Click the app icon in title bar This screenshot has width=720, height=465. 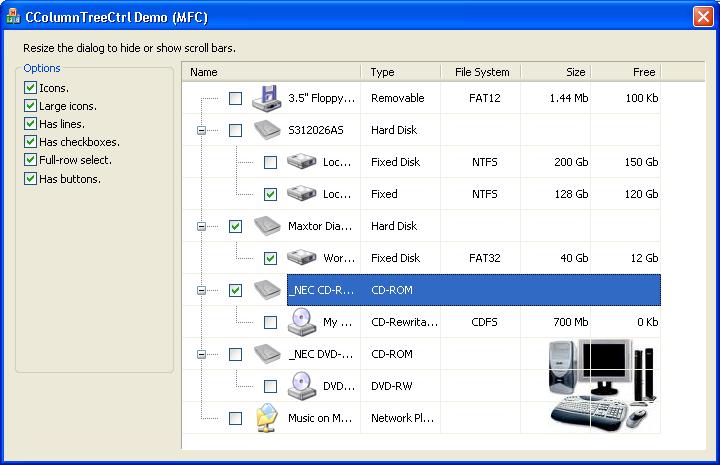[12, 16]
